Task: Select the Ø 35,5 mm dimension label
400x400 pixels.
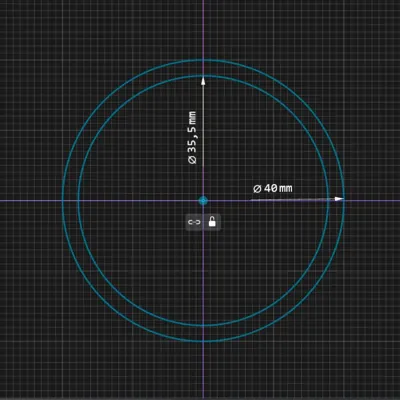Action: tap(192, 138)
